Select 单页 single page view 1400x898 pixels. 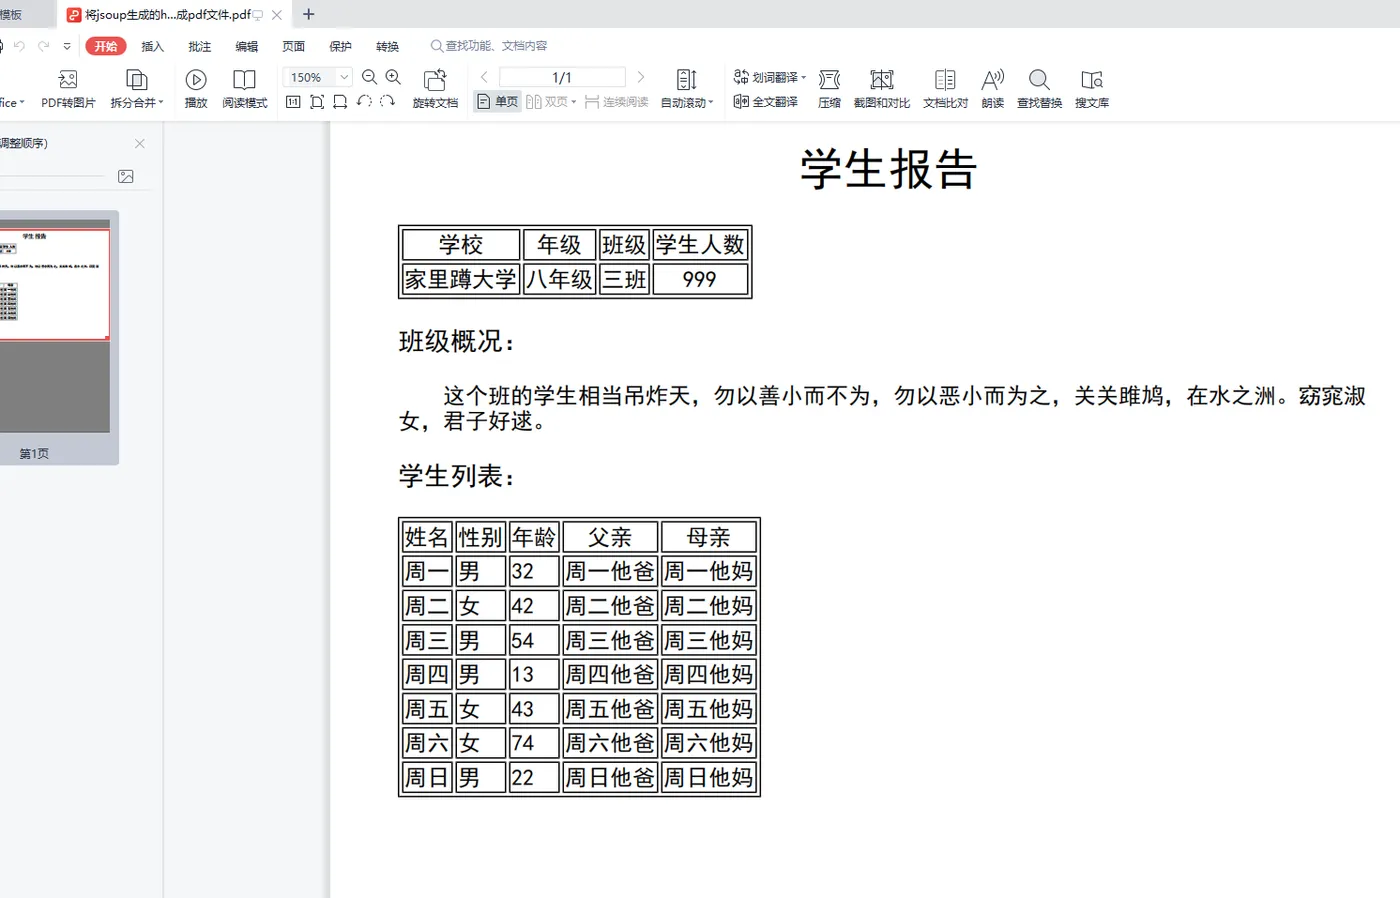(497, 102)
